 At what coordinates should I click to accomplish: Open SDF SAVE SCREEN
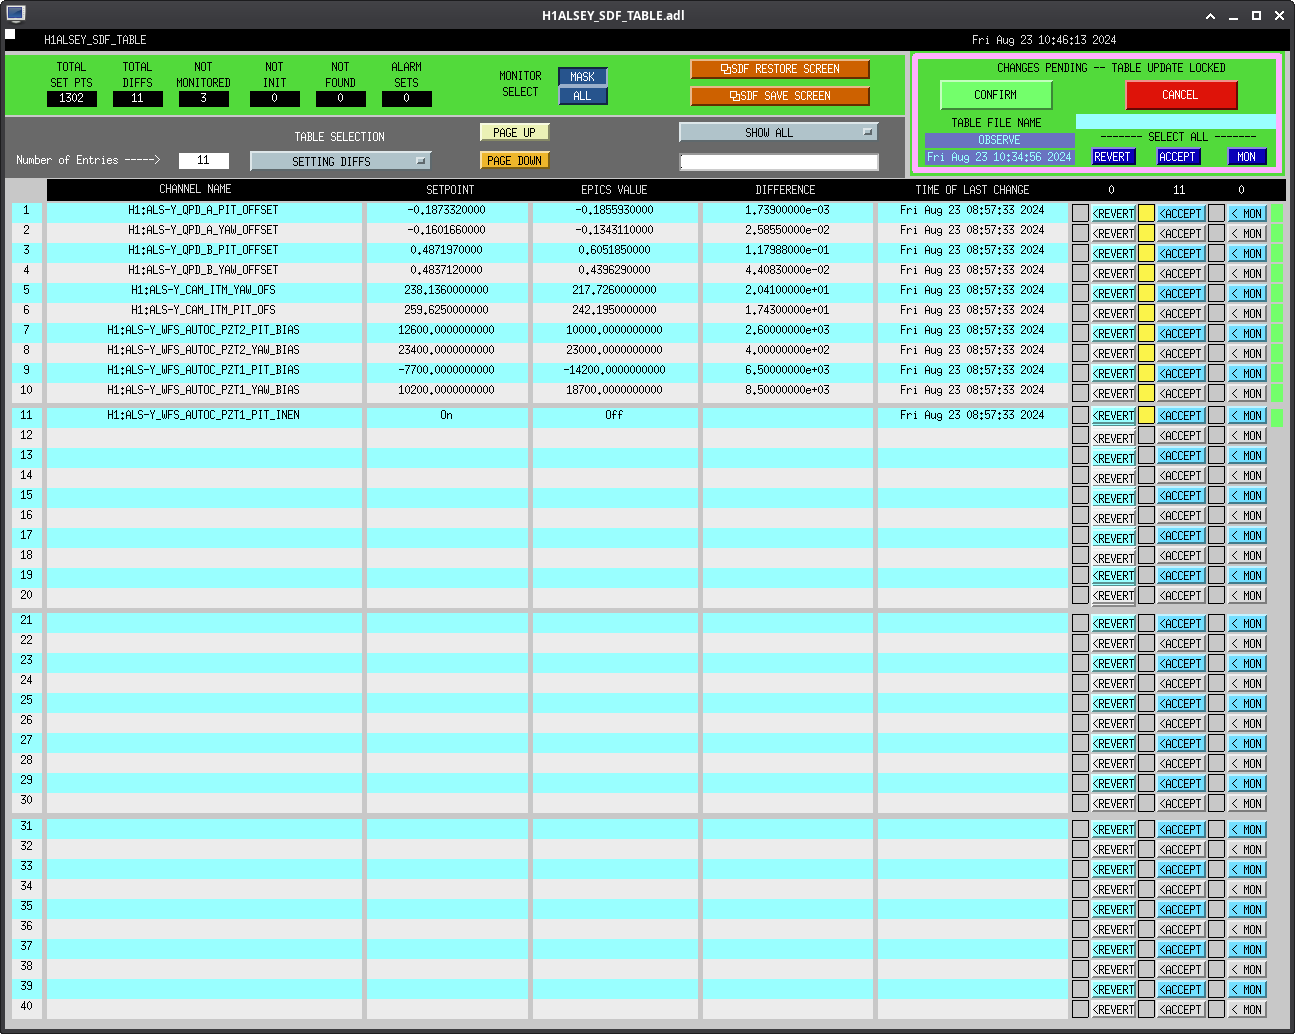tap(780, 96)
